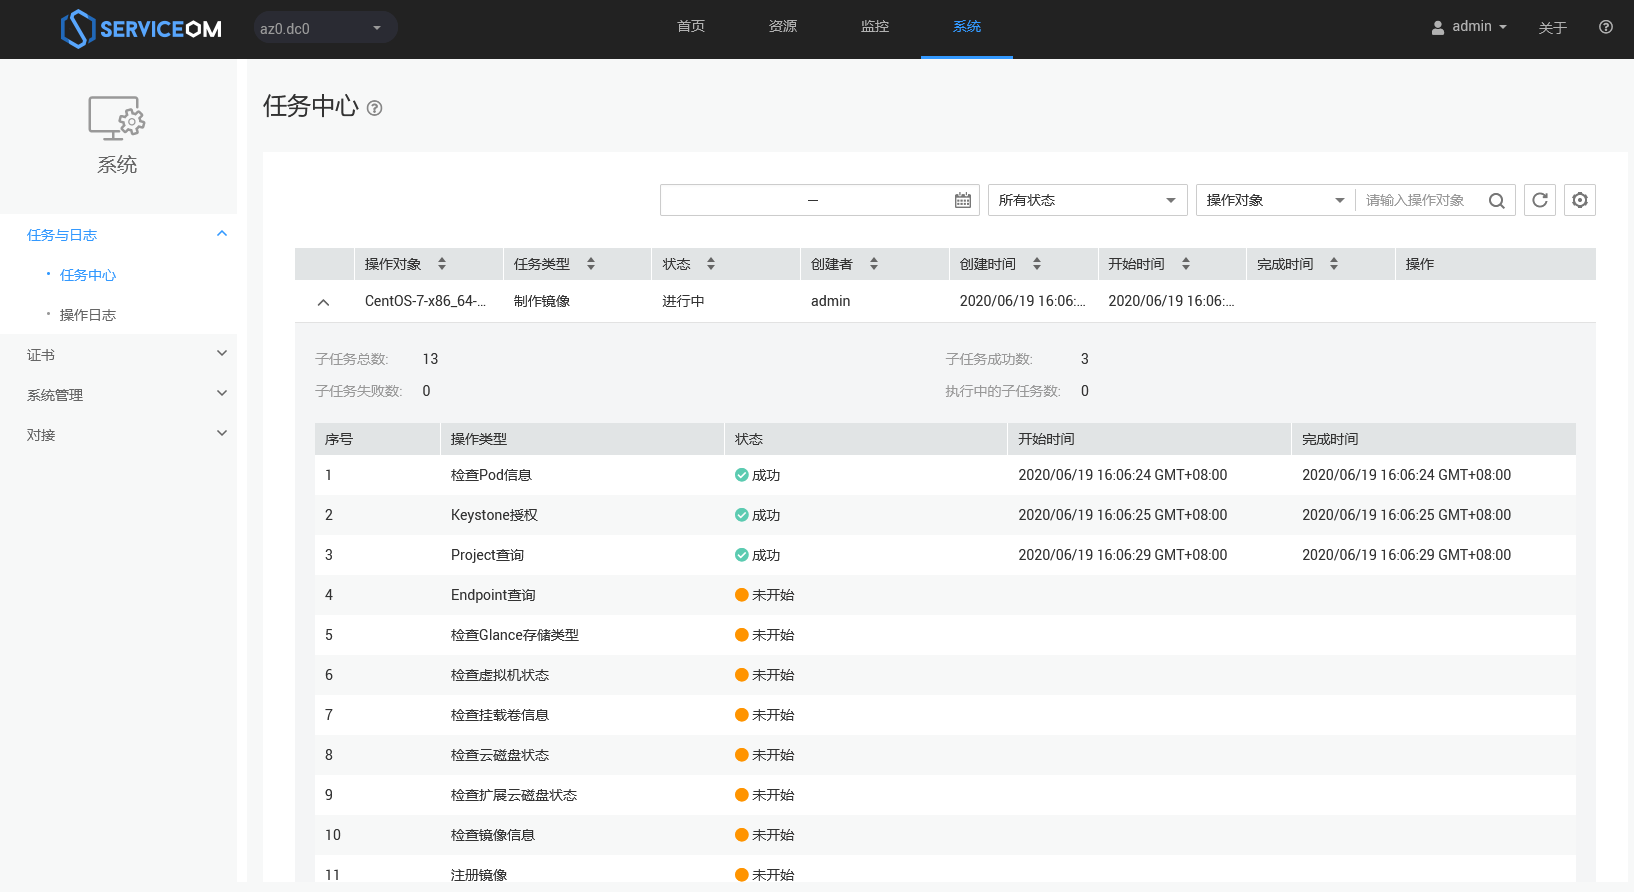Go to the 首页 tab
Image resolution: width=1634 pixels, height=892 pixels.
pyautogui.click(x=691, y=27)
